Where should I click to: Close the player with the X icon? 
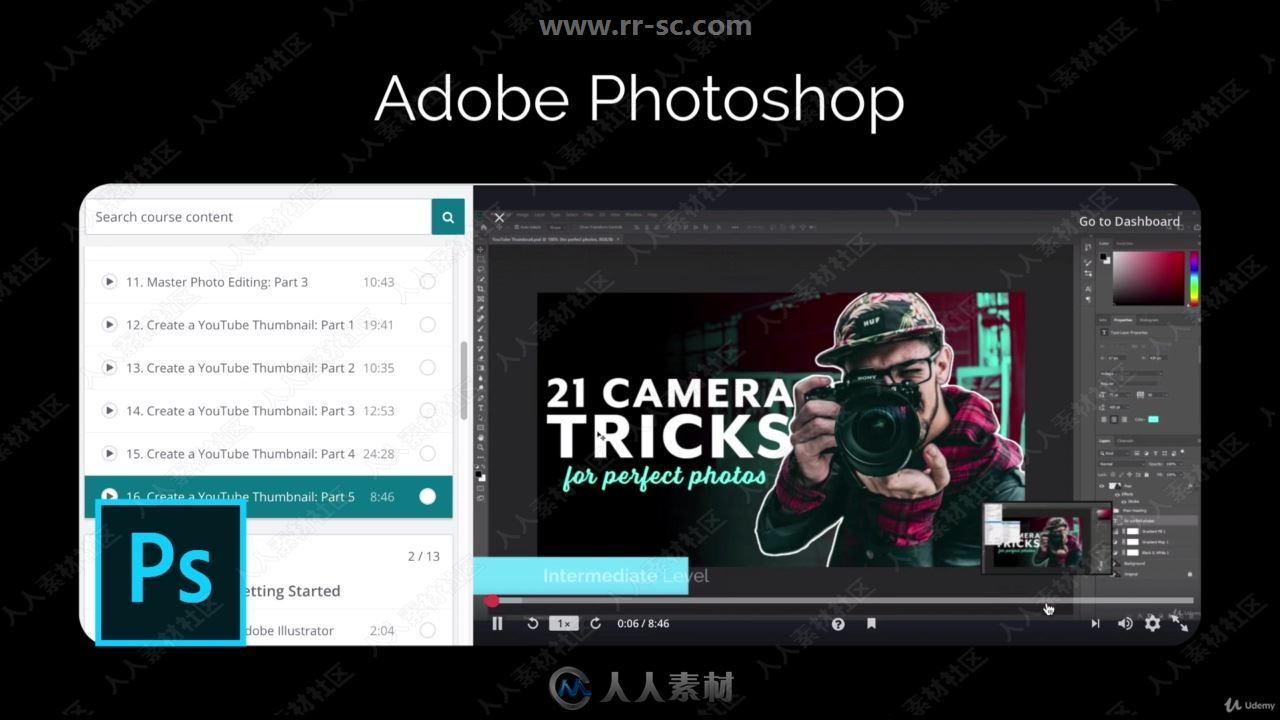[x=499, y=217]
